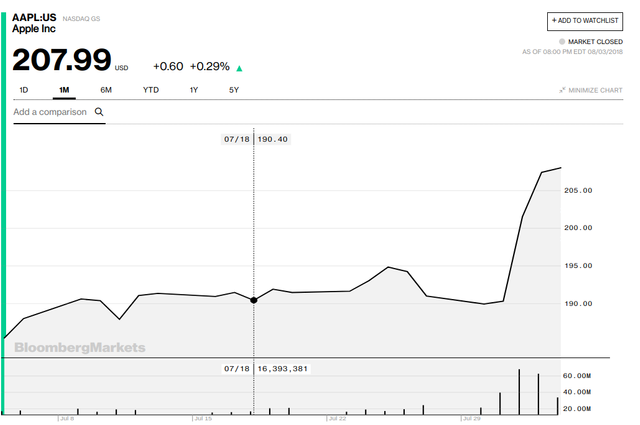Select the 1D time range tab
The width and height of the screenshot is (640, 425).
(24, 90)
